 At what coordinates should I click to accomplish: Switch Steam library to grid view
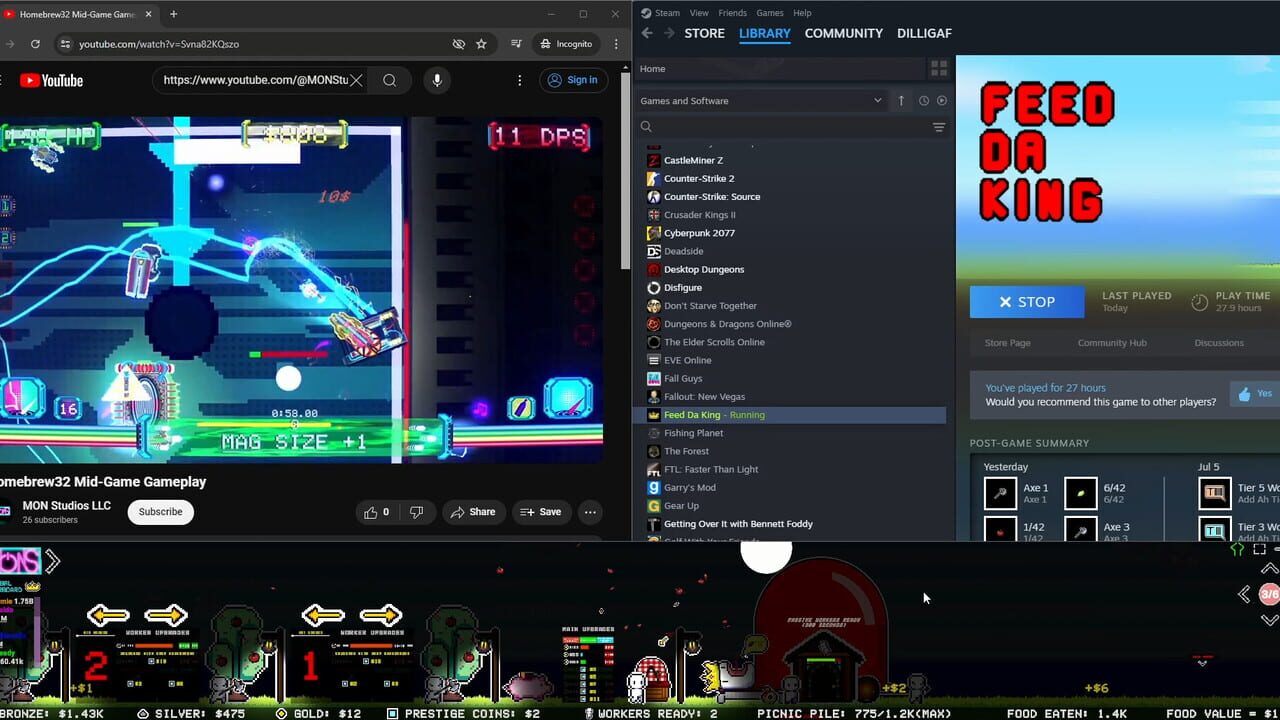point(939,68)
